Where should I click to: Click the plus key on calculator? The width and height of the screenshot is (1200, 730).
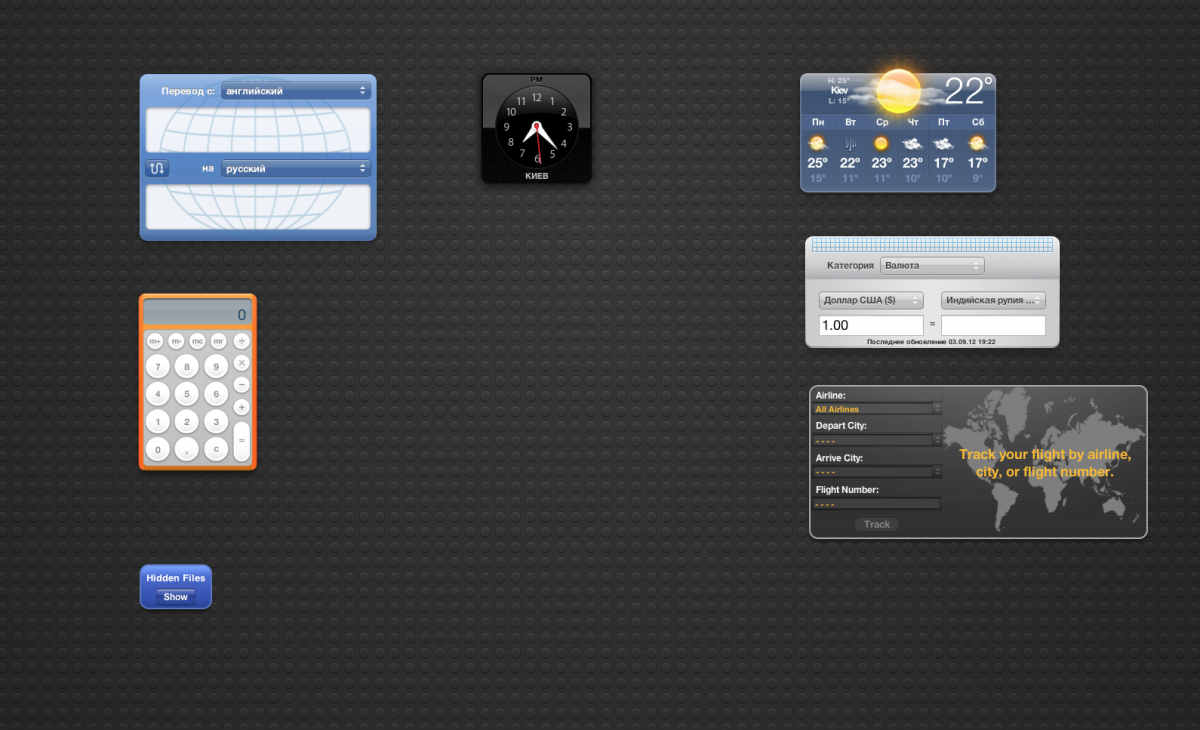click(242, 407)
